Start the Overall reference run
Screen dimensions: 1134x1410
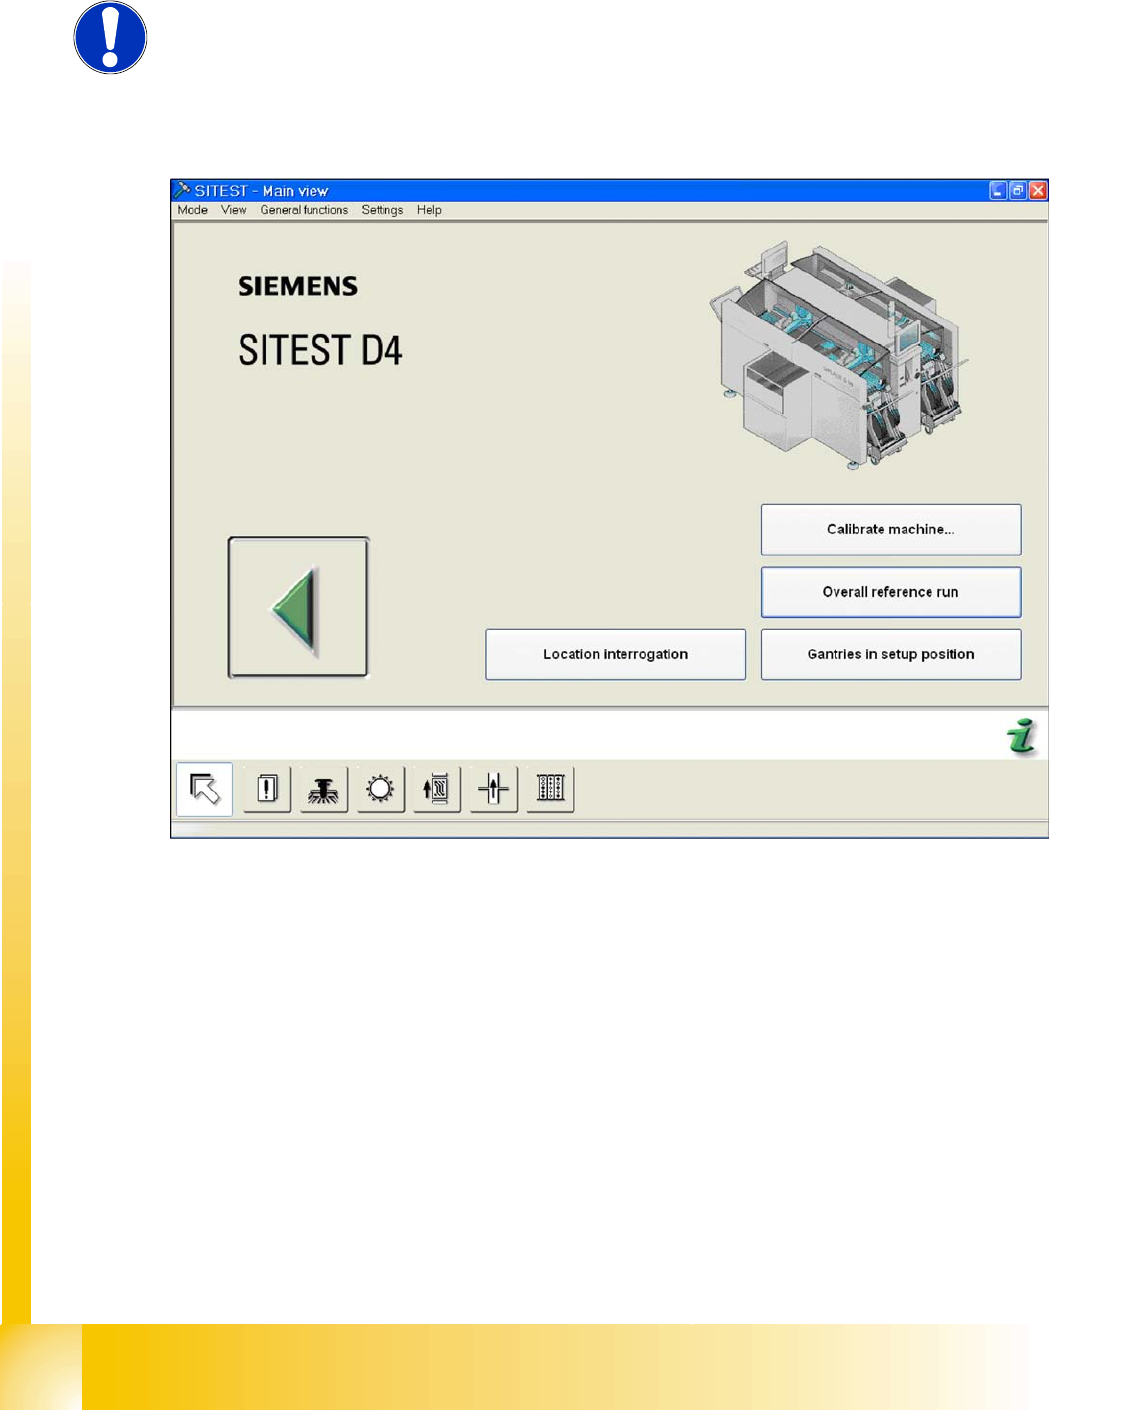point(891,592)
